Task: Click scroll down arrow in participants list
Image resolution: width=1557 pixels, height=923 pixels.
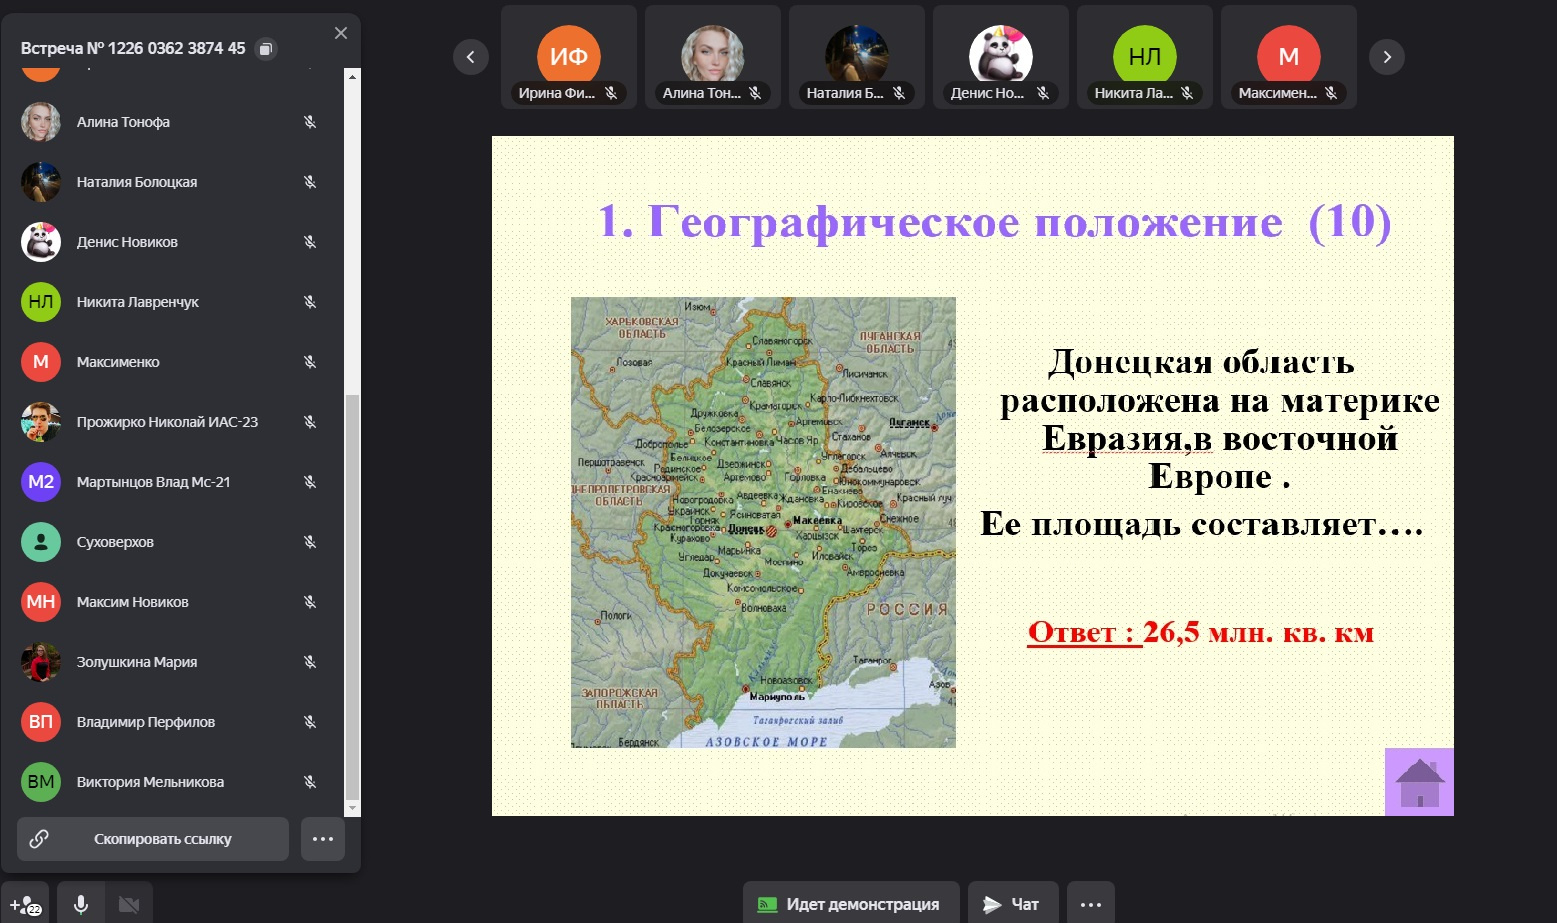Action: coord(352,807)
